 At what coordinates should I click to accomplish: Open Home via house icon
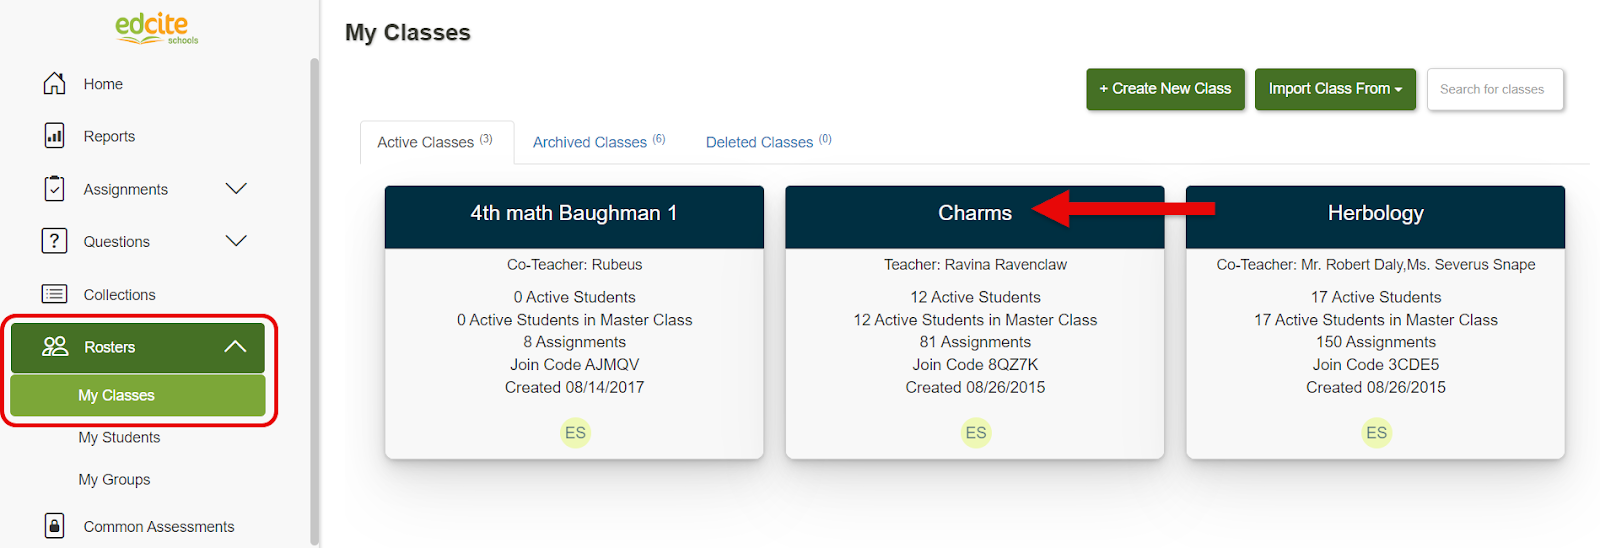54,83
